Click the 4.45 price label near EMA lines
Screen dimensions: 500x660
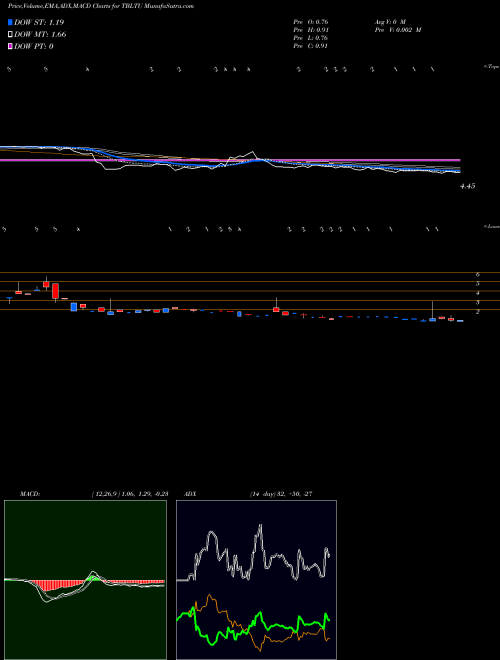pyautogui.click(x=468, y=186)
